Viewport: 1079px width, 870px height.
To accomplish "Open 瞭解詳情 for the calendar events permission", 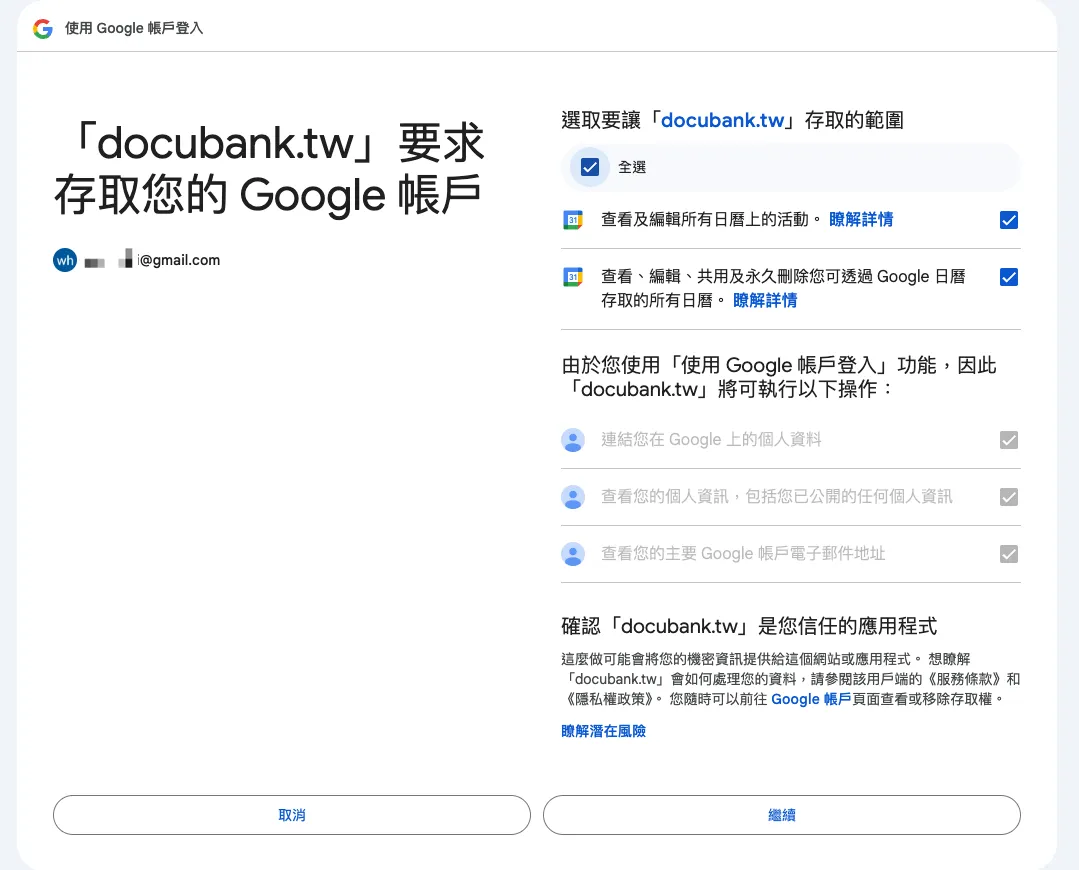I will 861,219.
